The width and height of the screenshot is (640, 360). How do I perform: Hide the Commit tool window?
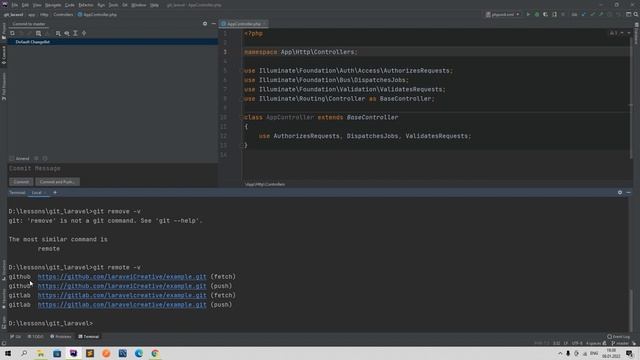pos(213,24)
